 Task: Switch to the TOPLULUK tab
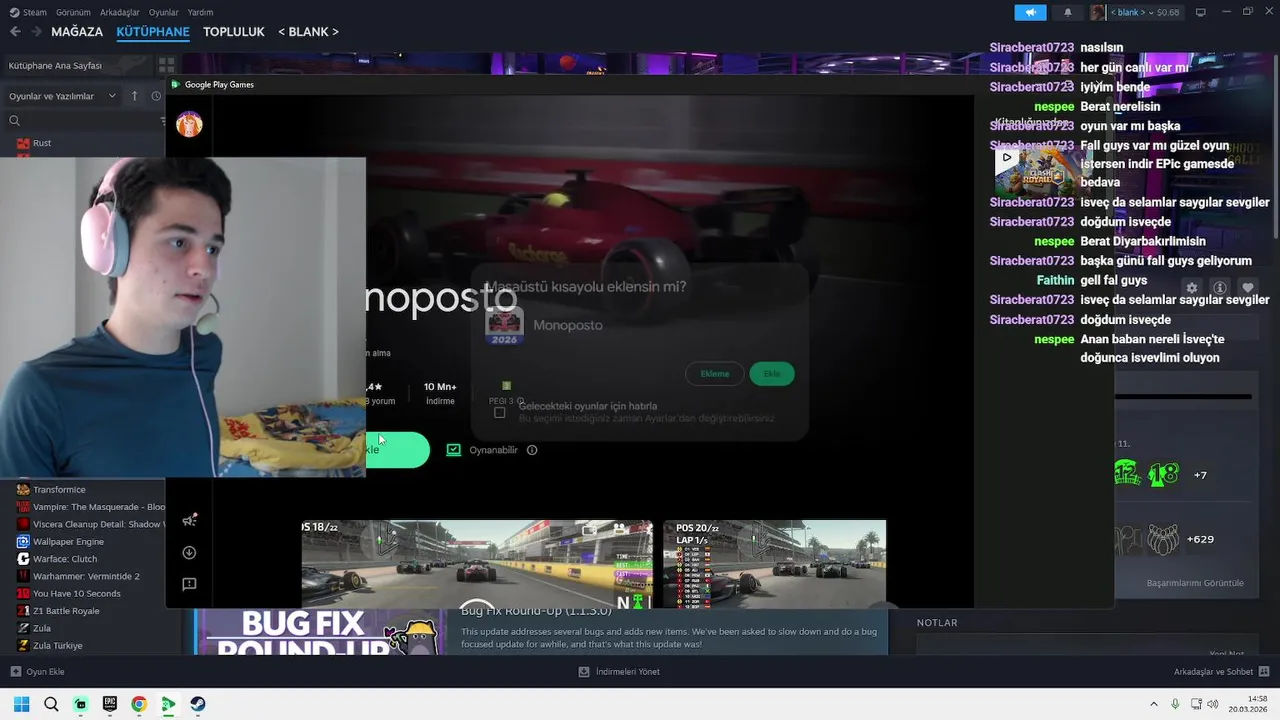pyautogui.click(x=234, y=31)
